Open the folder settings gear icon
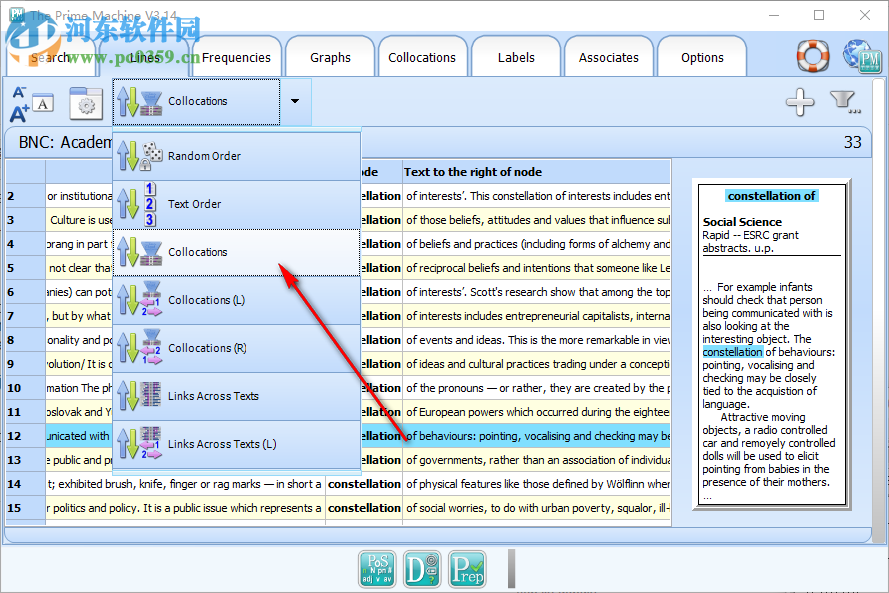The image size is (889, 593). 86,103
